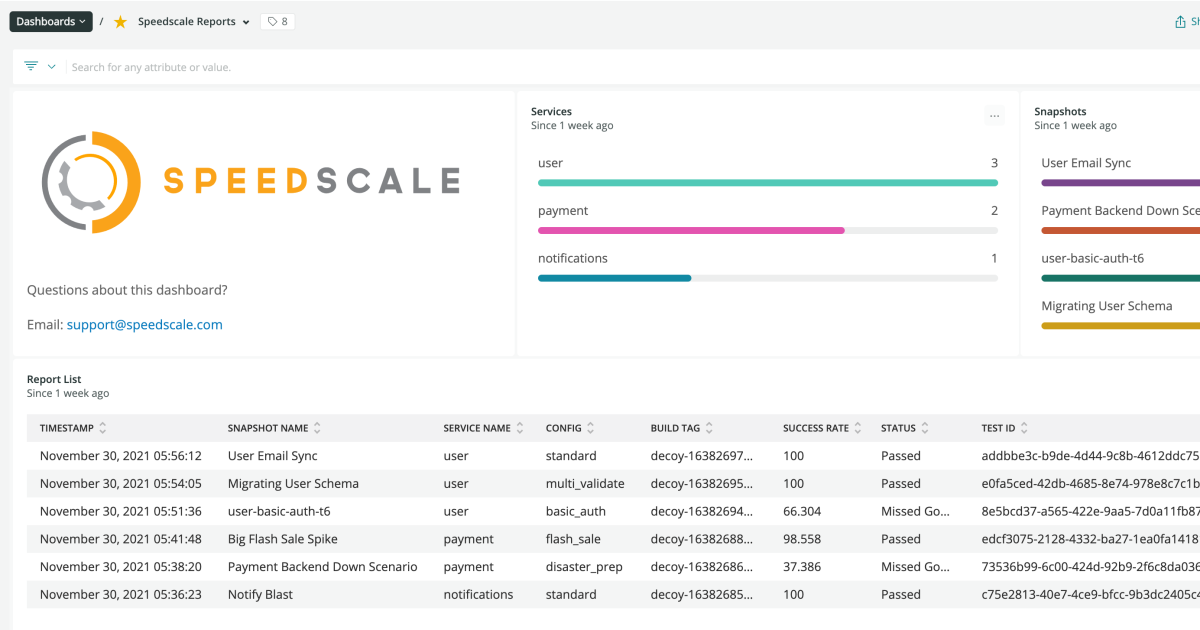Sort by Snapshot Name column arrows
Viewport: 1200px width, 630px height.
pyautogui.click(x=317, y=428)
